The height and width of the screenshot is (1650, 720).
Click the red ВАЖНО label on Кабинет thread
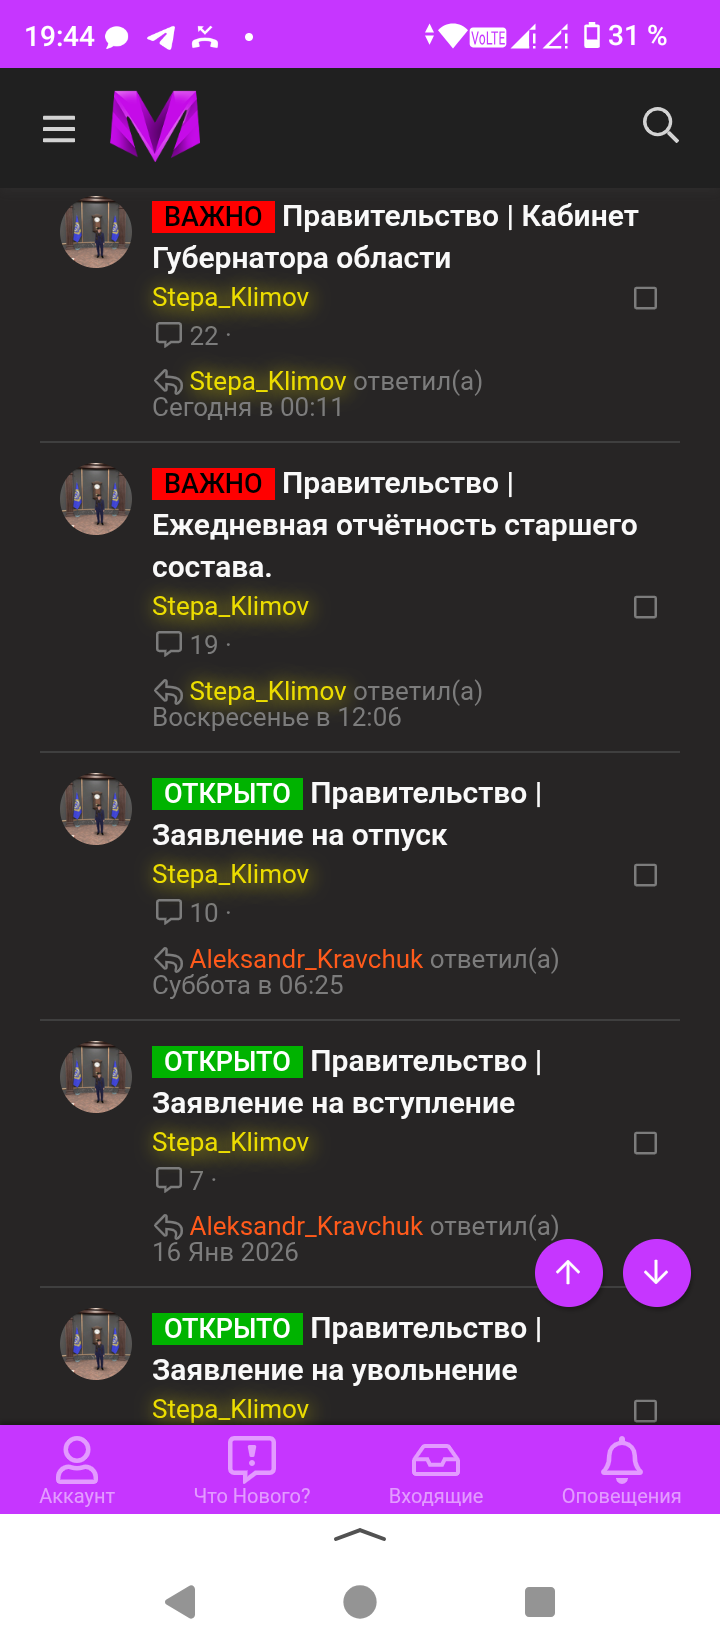213,216
